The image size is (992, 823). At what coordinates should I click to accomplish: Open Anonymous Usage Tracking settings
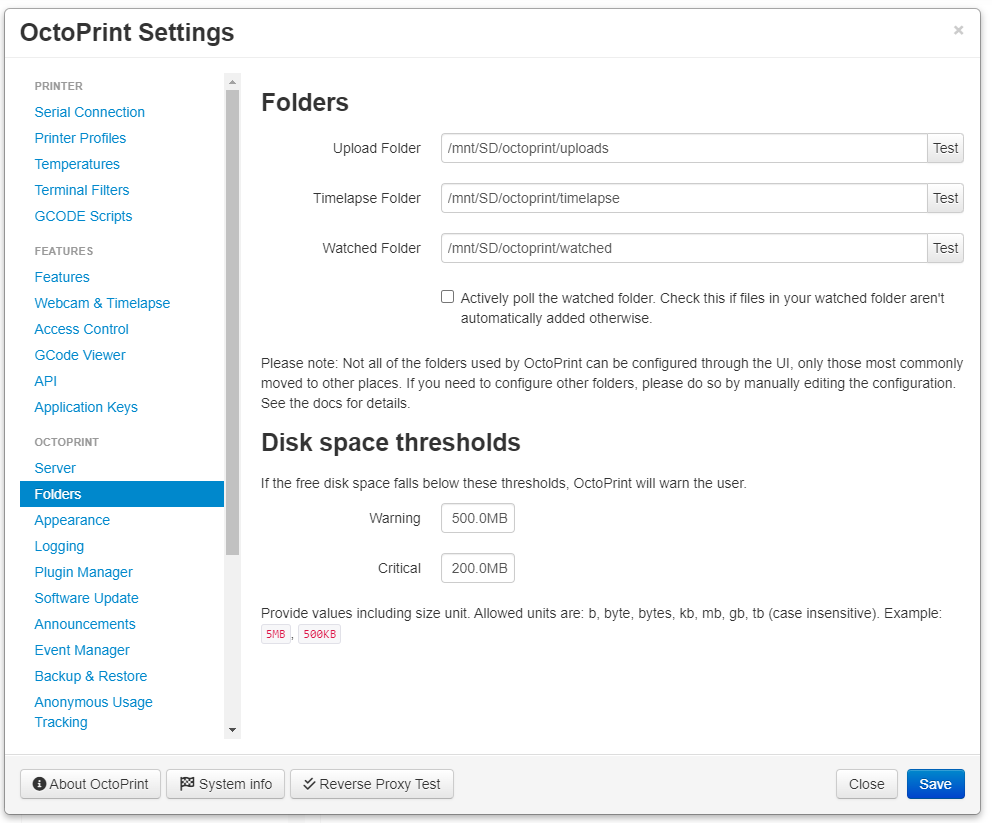tap(94, 712)
